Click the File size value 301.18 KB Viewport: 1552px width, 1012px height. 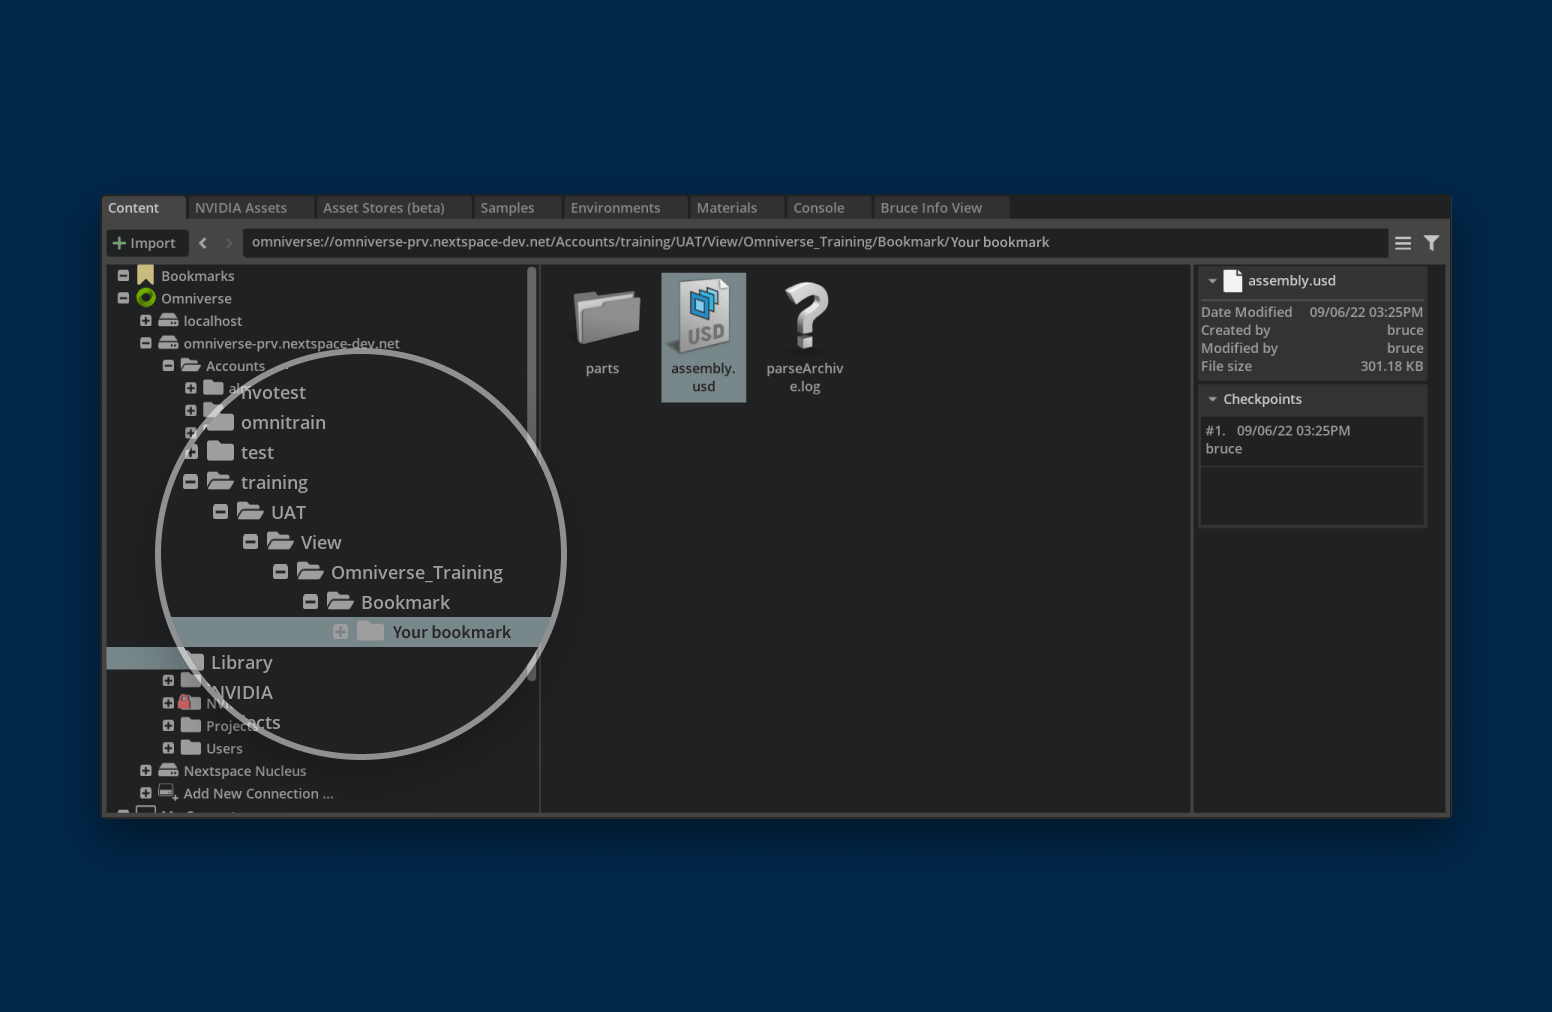click(x=1391, y=366)
